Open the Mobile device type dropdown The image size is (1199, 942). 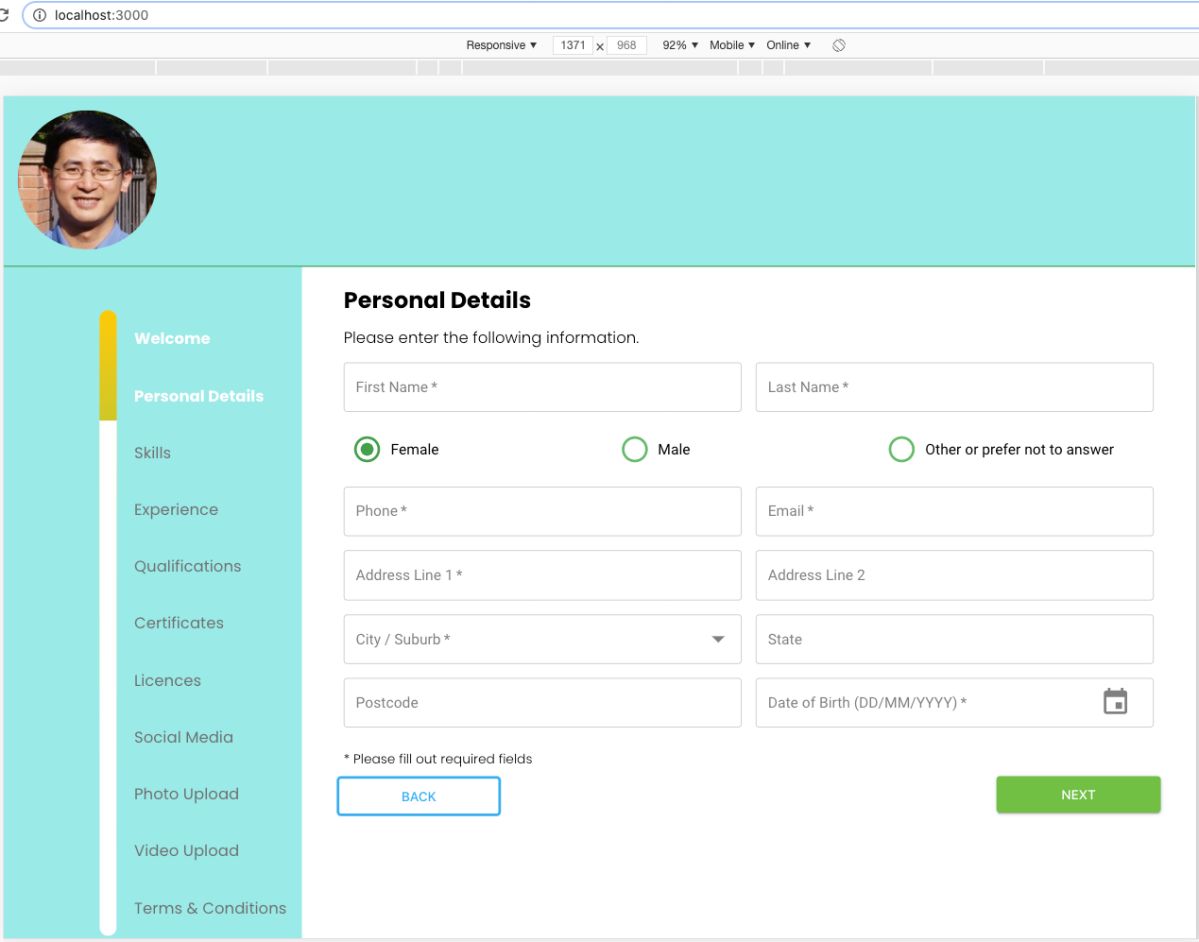pos(732,45)
